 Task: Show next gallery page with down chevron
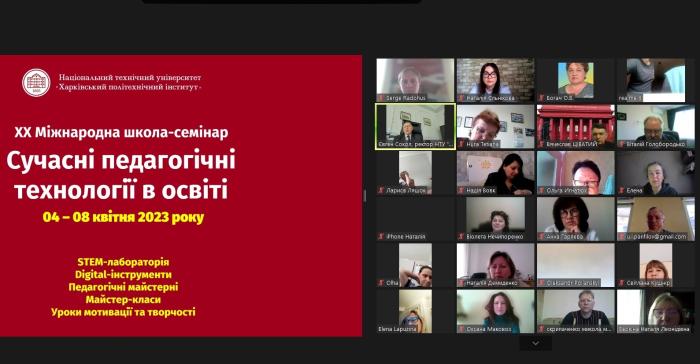coord(535,343)
